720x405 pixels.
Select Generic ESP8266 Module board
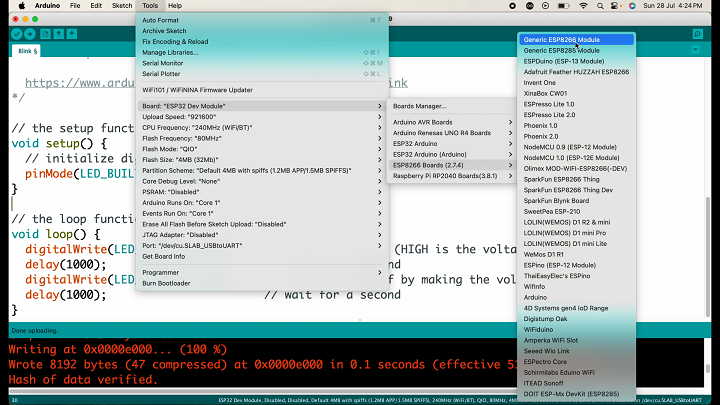coord(577,39)
